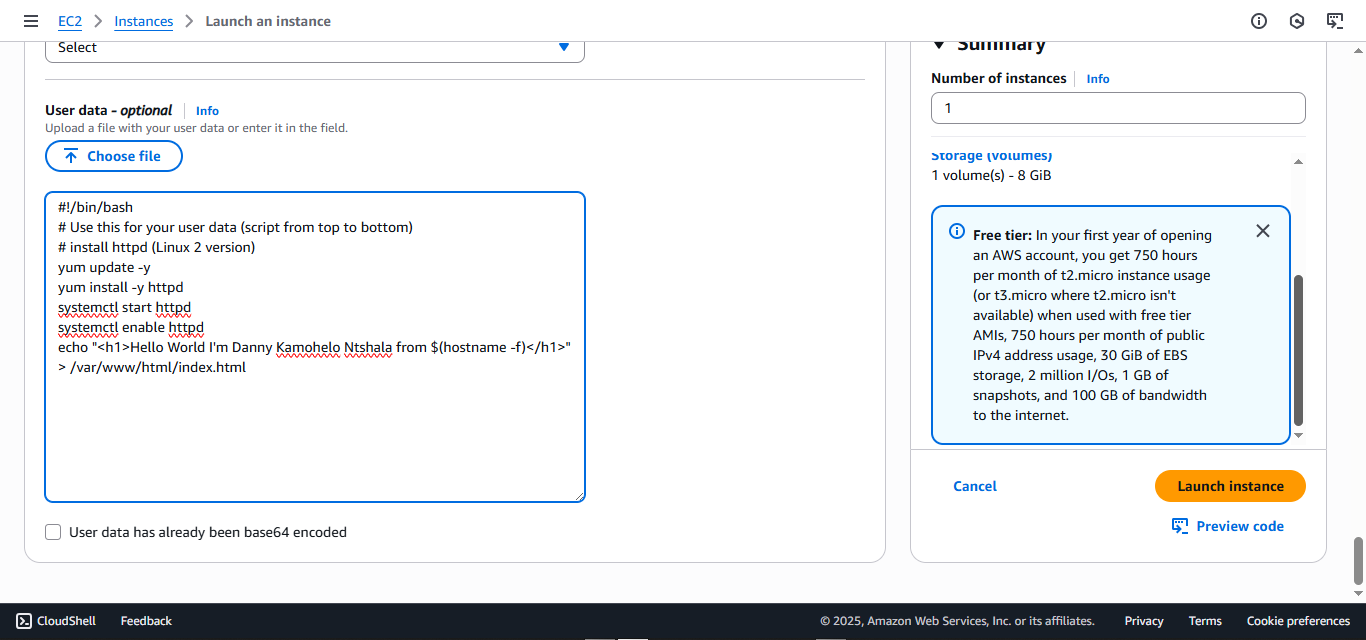The width and height of the screenshot is (1366, 640).
Task: Go to Instances via the breadcrumb
Action: click(x=143, y=21)
